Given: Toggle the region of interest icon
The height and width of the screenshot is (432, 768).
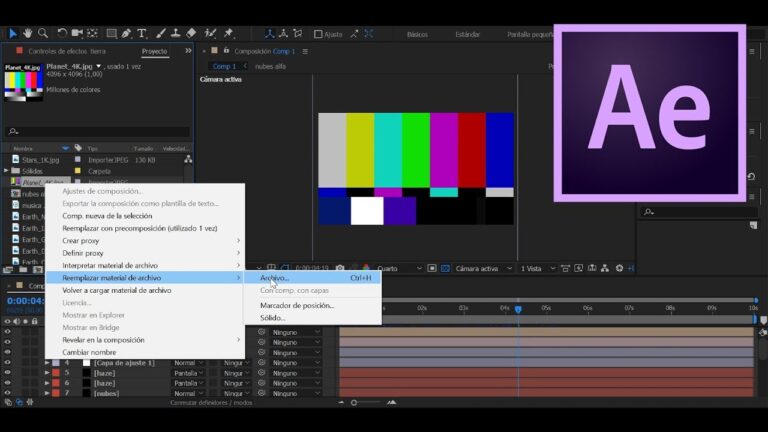Looking at the screenshot, I should click(x=432, y=268).
